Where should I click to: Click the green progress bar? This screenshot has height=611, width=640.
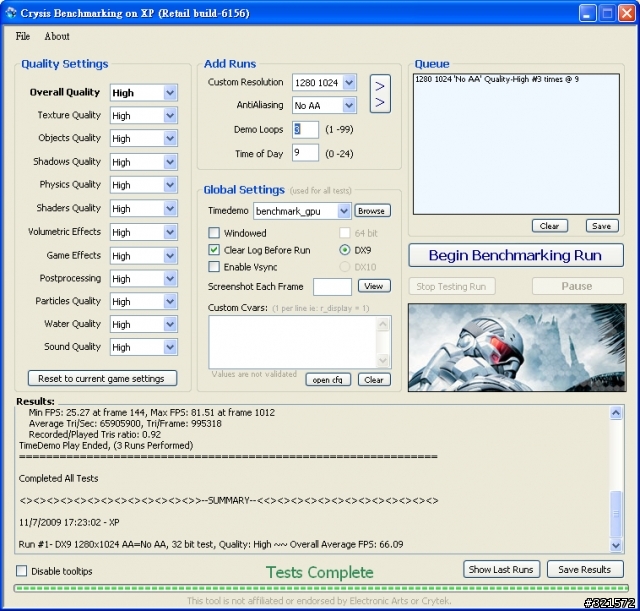point(321,588)
